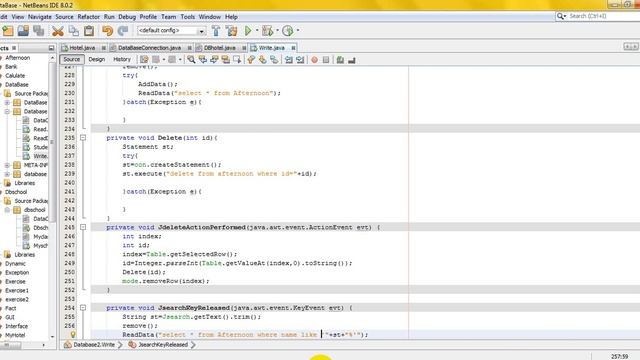Select the Afternoon project

tap(18, 58)
